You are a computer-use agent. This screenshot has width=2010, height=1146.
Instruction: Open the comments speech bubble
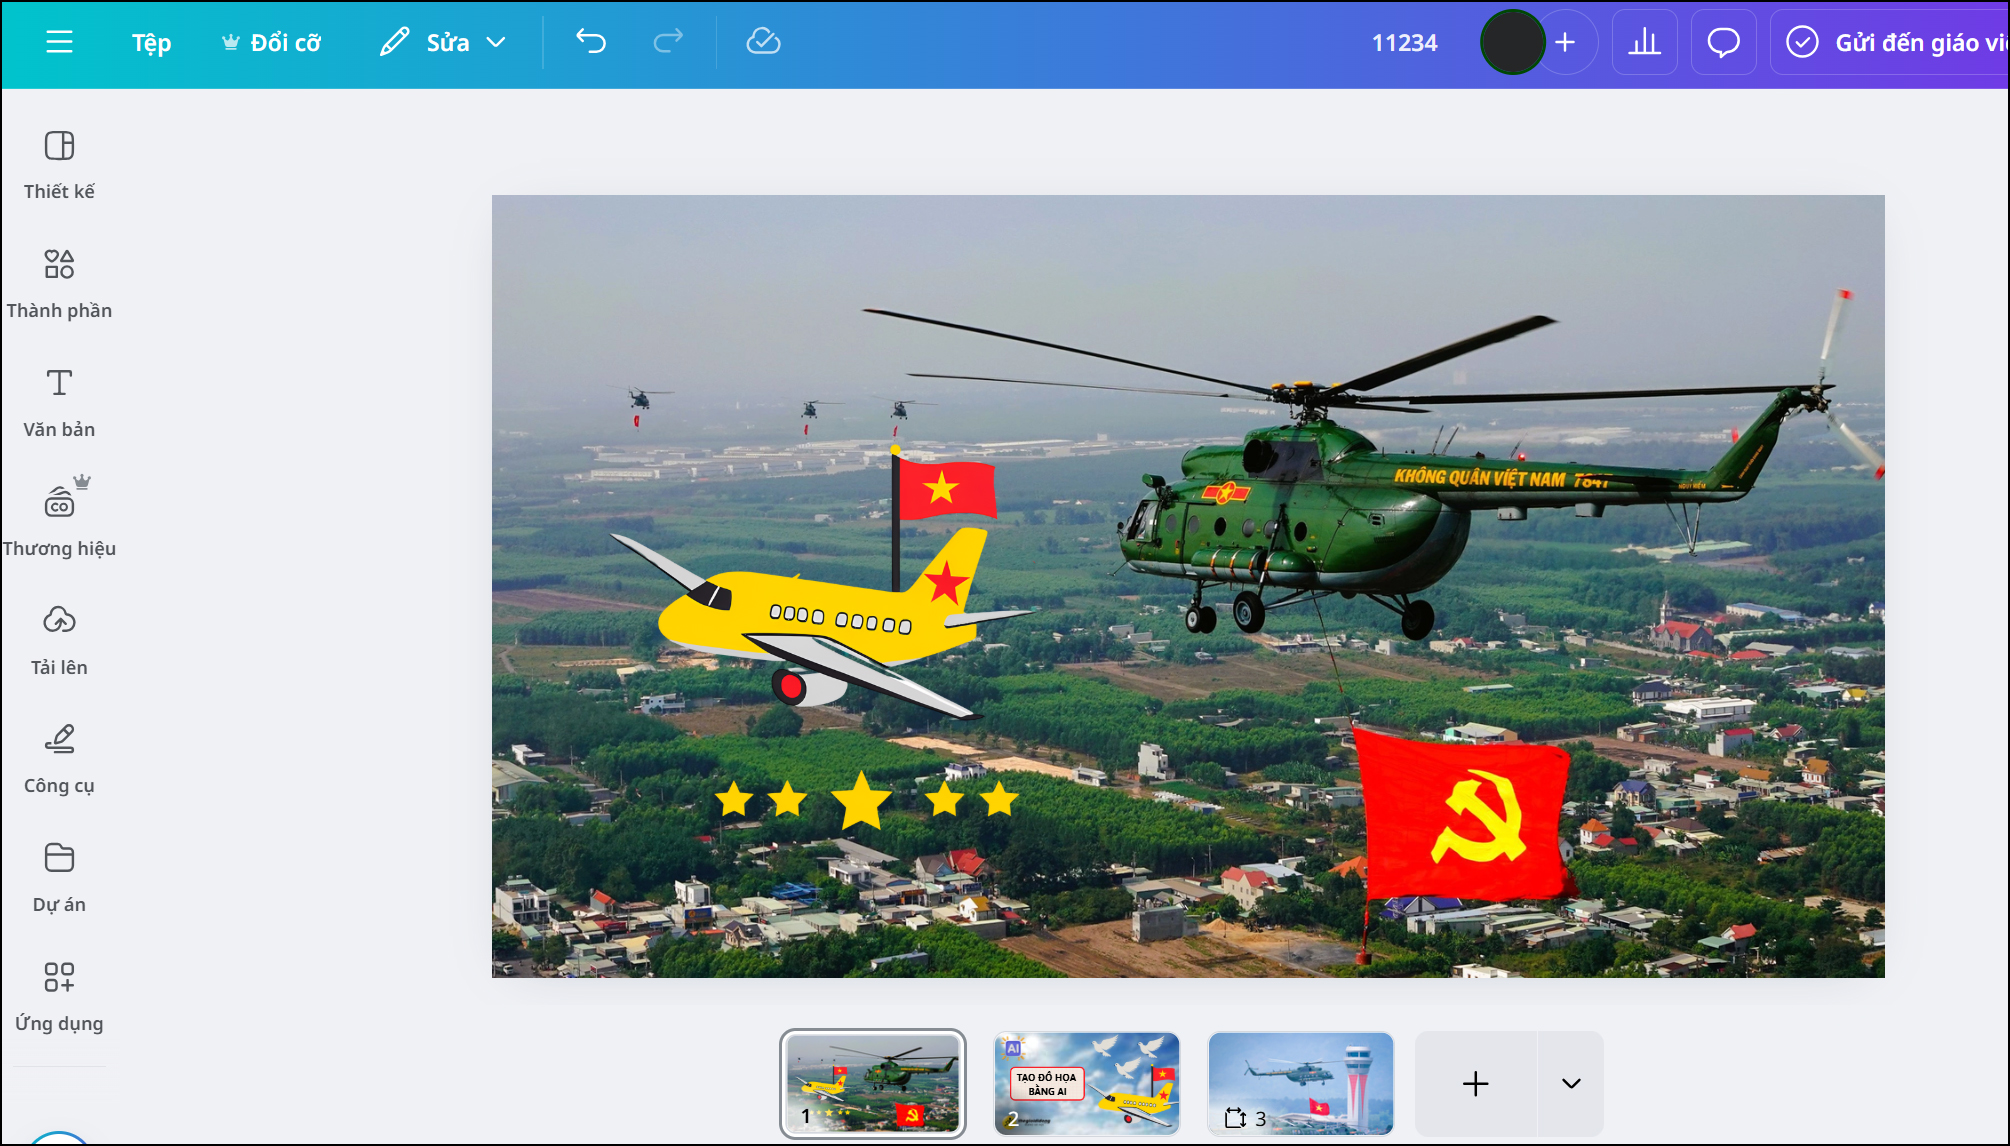(x=1723, y=42)
